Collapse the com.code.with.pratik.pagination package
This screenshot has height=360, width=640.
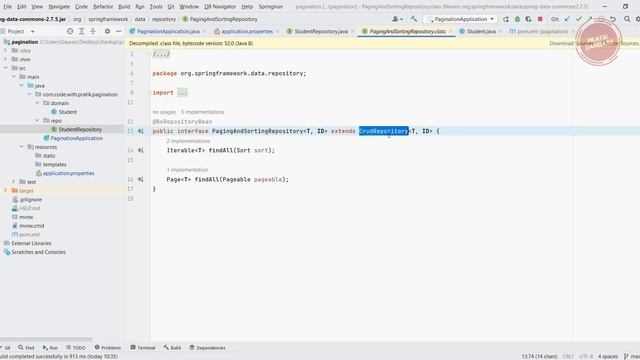point(29,94)
